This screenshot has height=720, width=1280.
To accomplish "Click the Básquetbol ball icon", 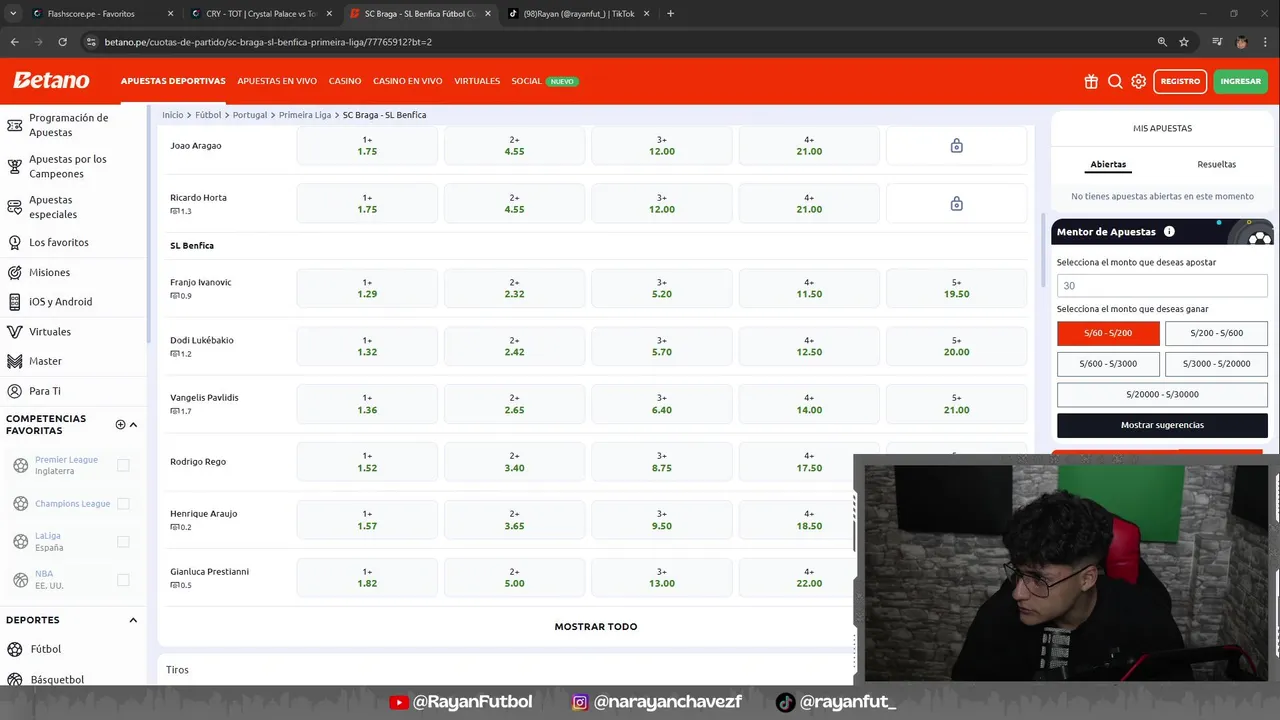I will [x=15, y=679].
